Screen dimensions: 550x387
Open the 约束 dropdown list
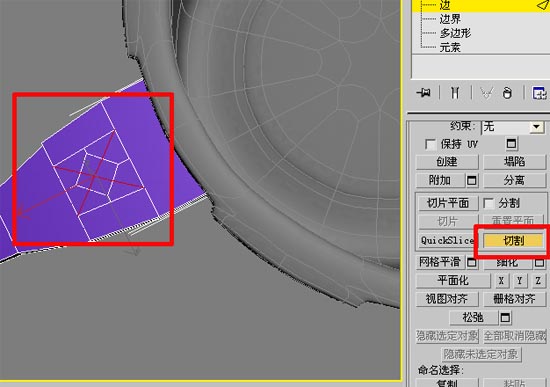[x=536, y=127]
